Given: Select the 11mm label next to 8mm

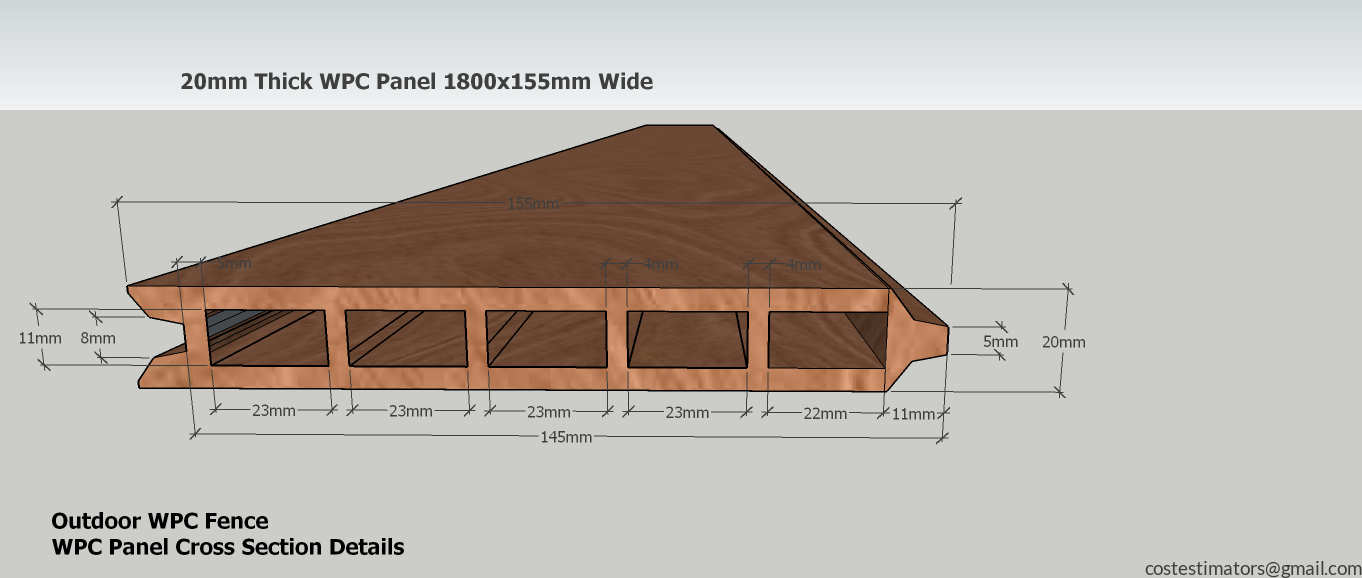Looking at the screenshot, I should 40,338.
